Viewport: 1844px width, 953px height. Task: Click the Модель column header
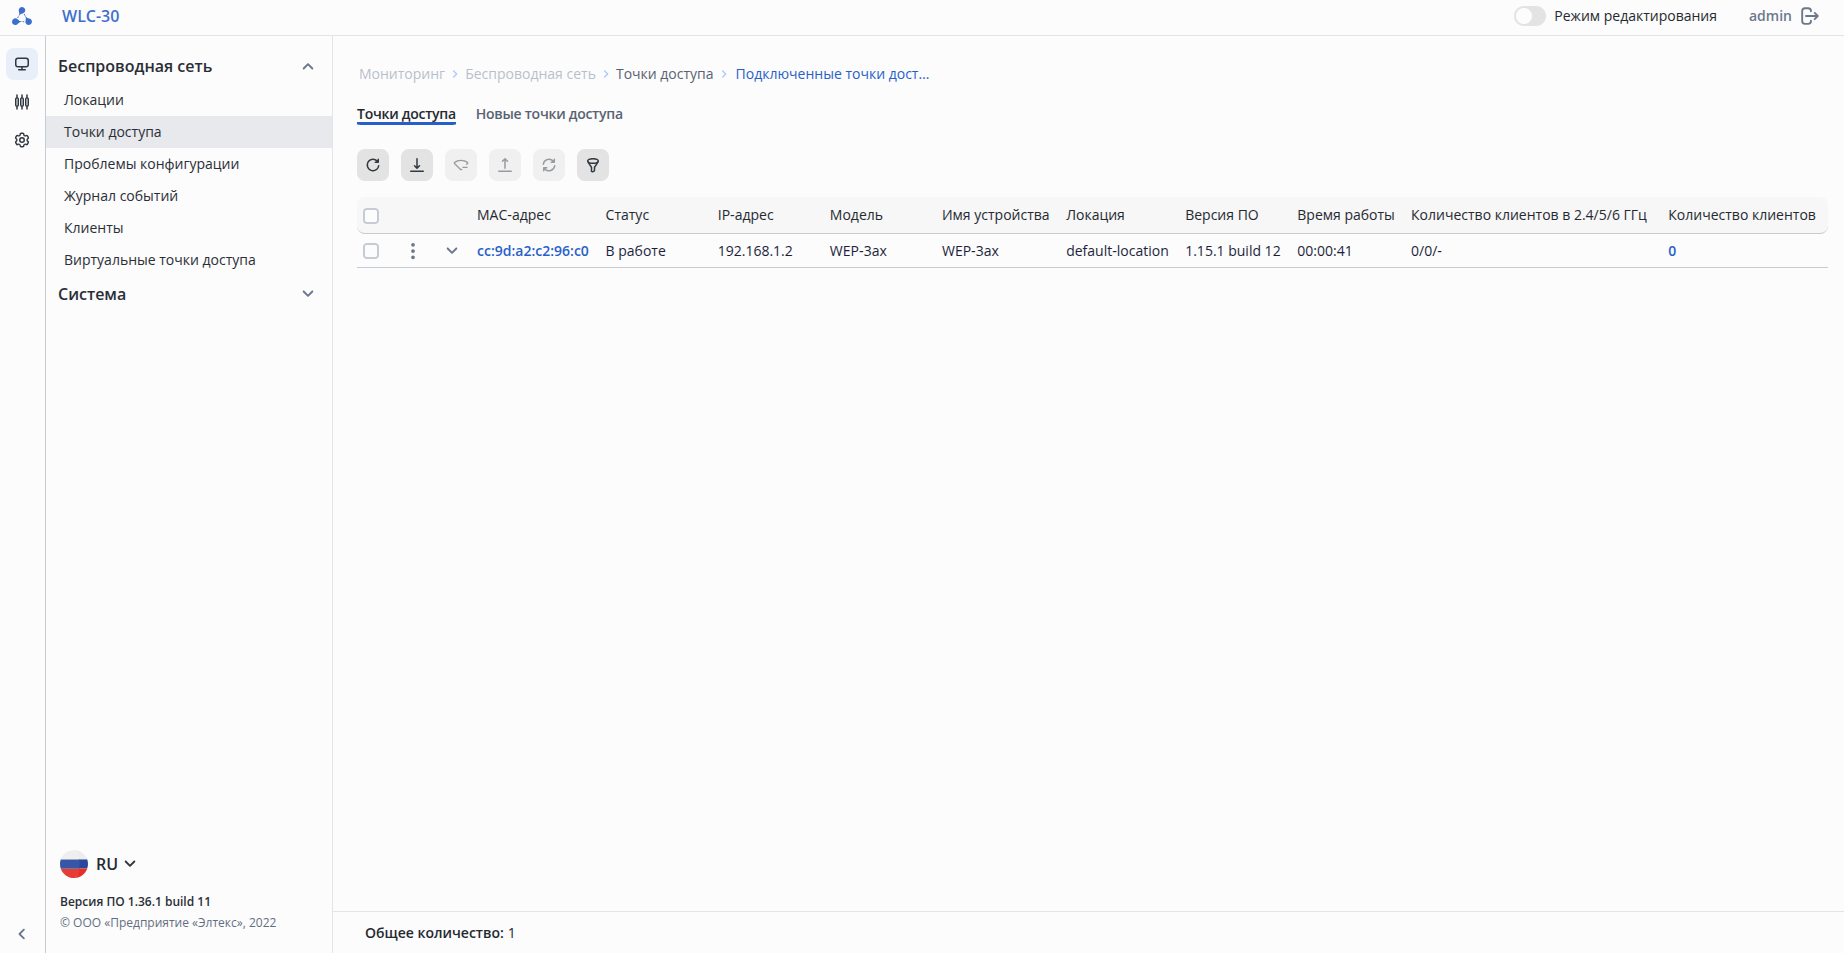856,215
